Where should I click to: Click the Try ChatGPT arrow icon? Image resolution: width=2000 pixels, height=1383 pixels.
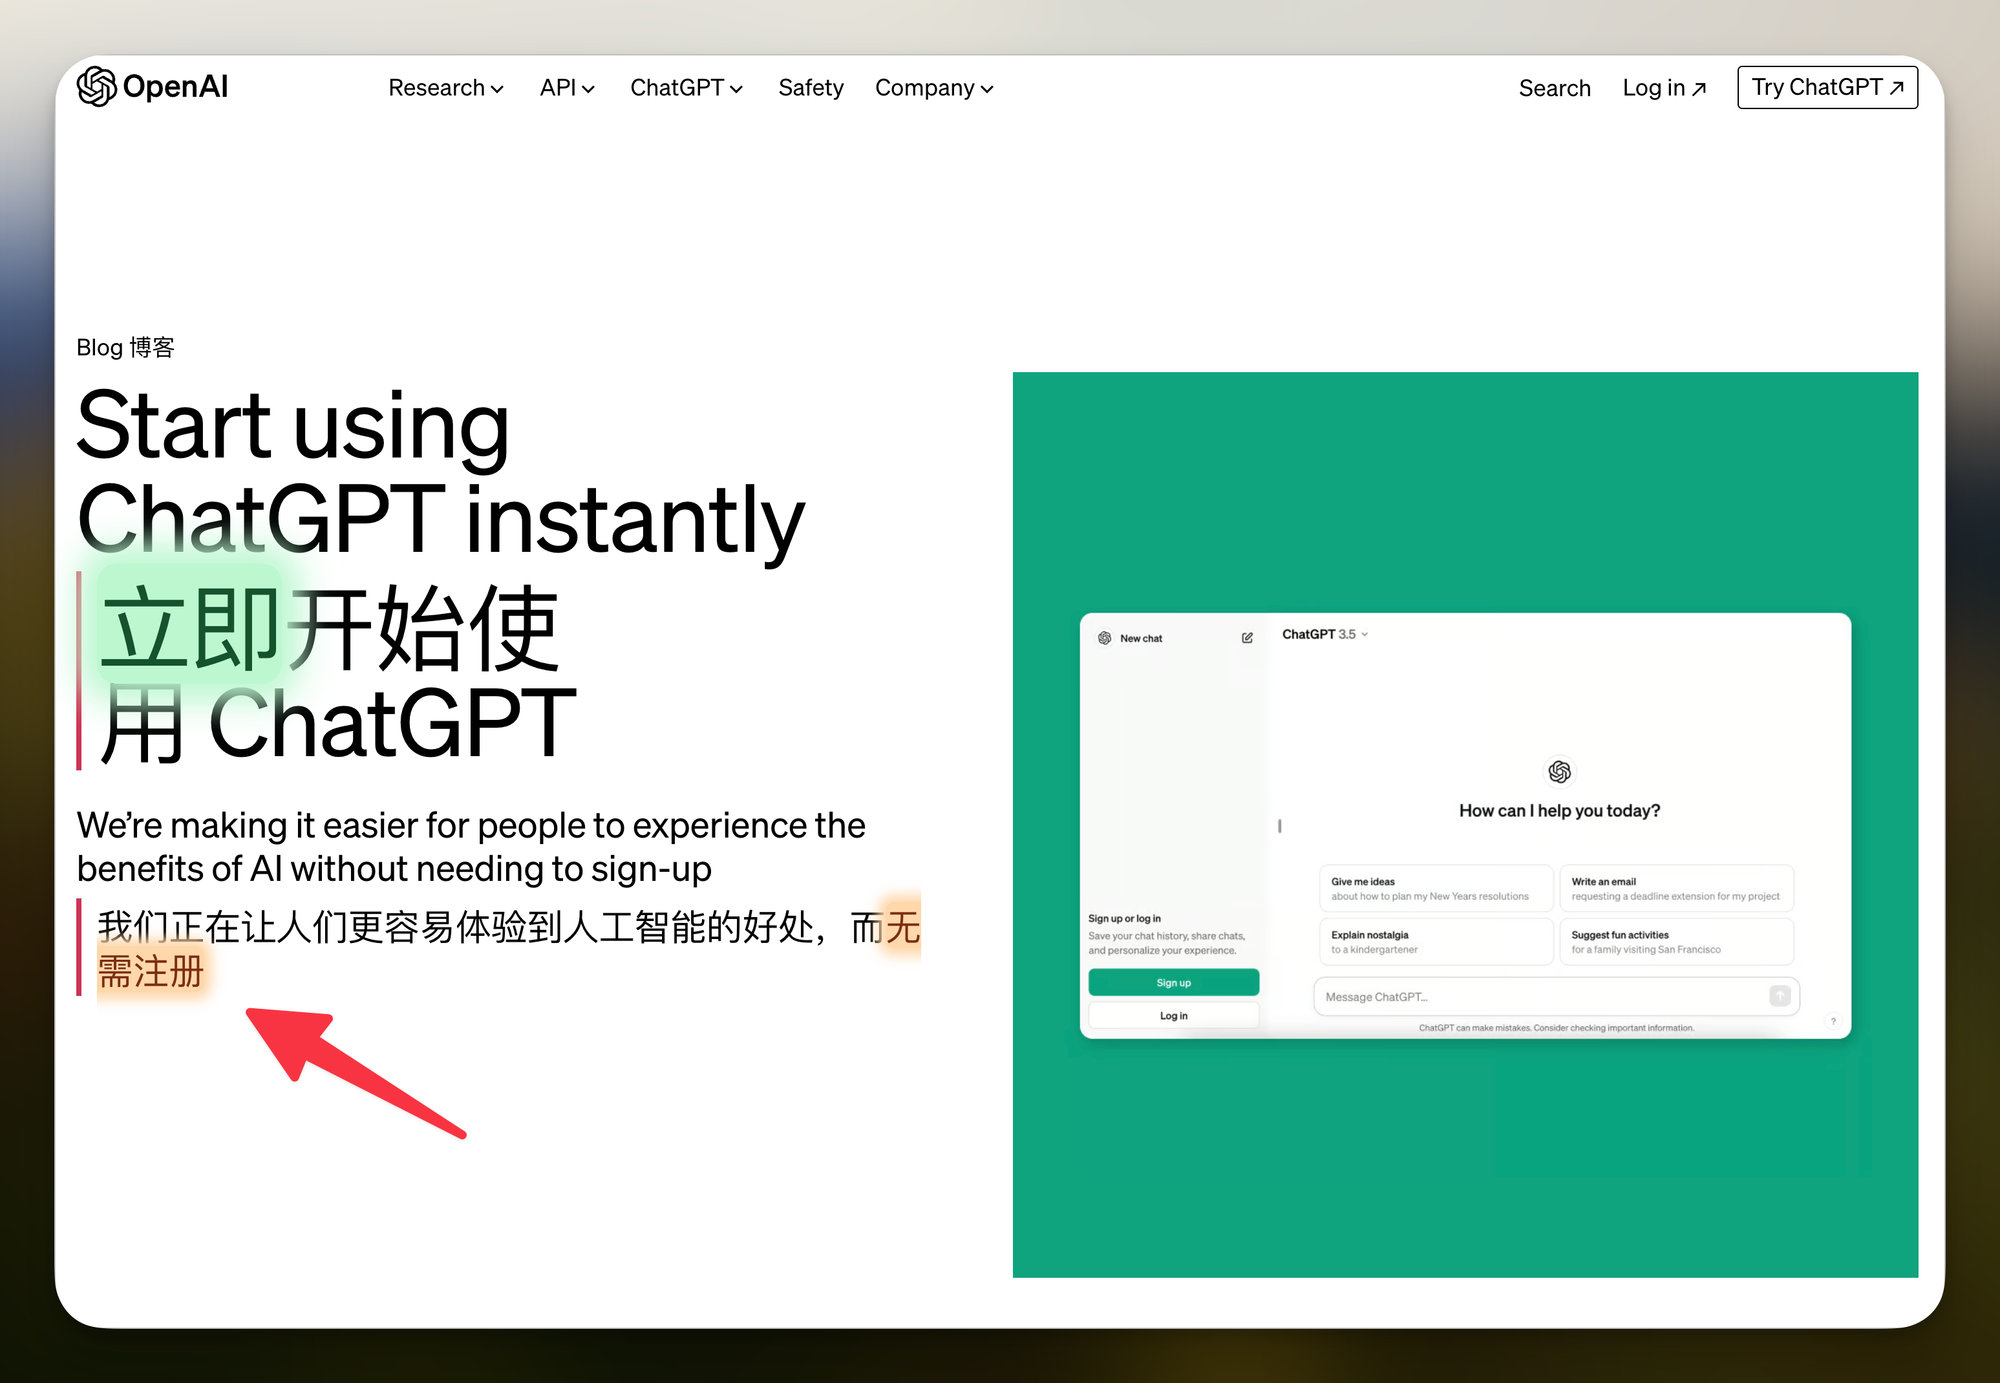[x=1903, y=88]
